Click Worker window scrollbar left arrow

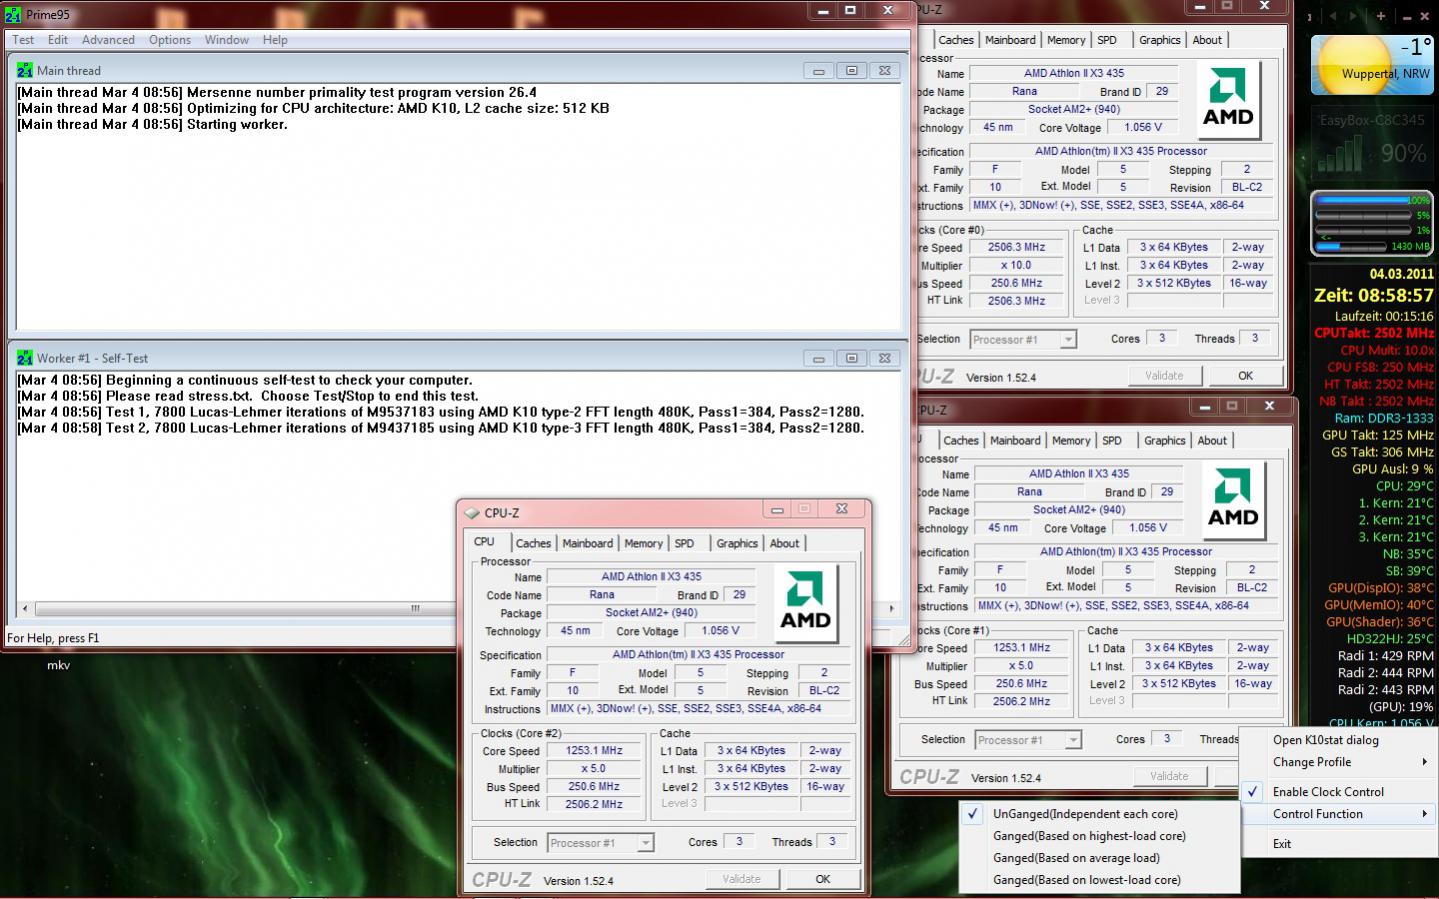[24, 608]
